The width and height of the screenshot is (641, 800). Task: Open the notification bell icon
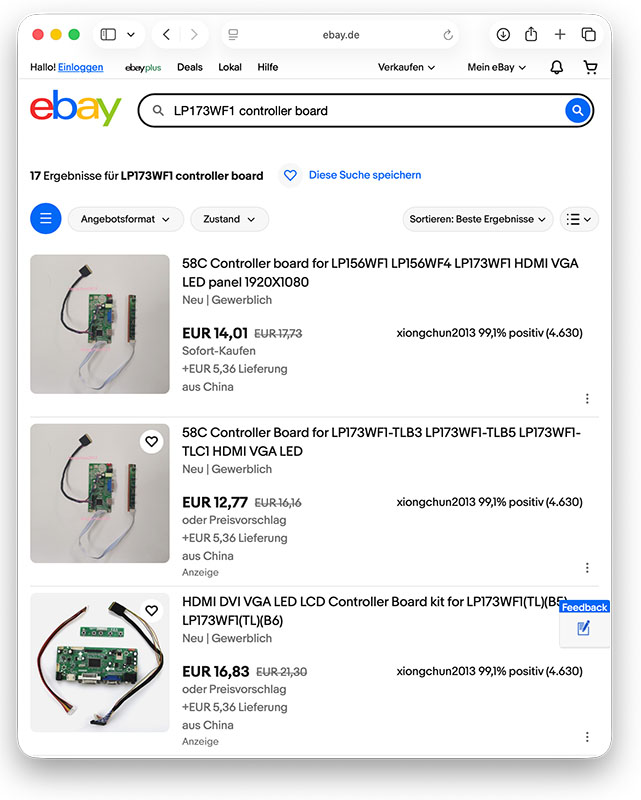click(557, 67)
